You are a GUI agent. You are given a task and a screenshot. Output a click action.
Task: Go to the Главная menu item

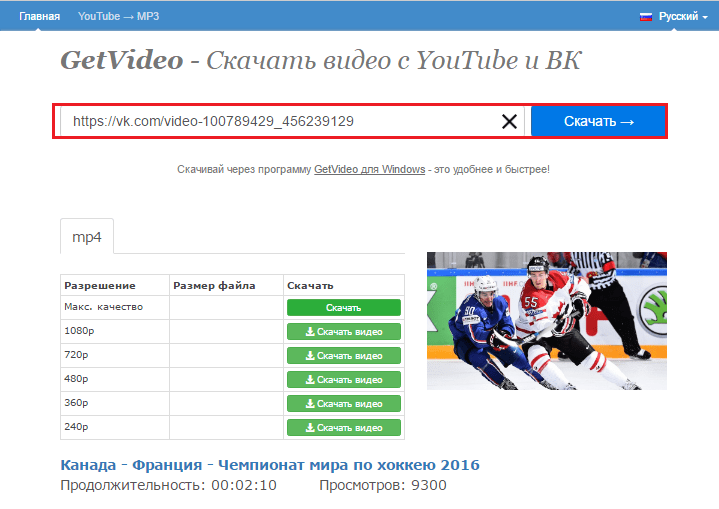point(39,17)
